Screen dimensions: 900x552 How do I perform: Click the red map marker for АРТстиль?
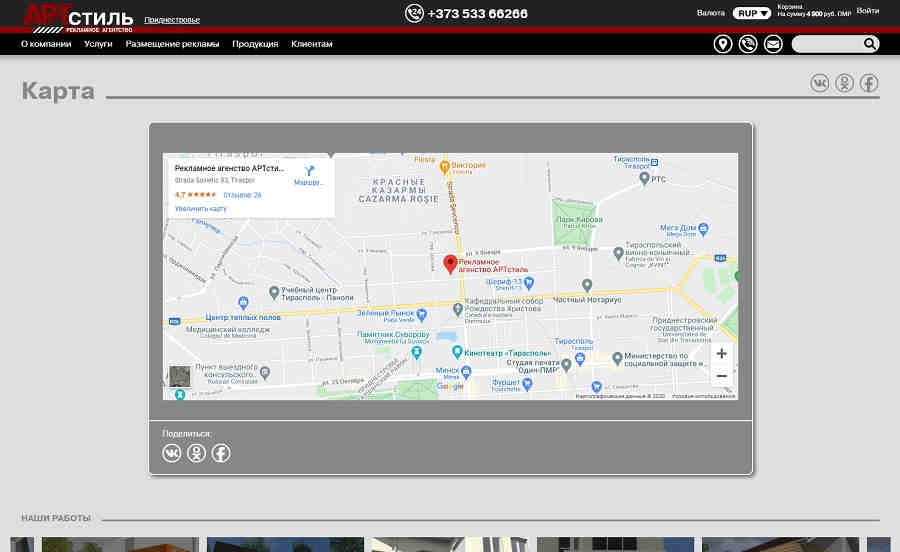[x=450, y=264]
